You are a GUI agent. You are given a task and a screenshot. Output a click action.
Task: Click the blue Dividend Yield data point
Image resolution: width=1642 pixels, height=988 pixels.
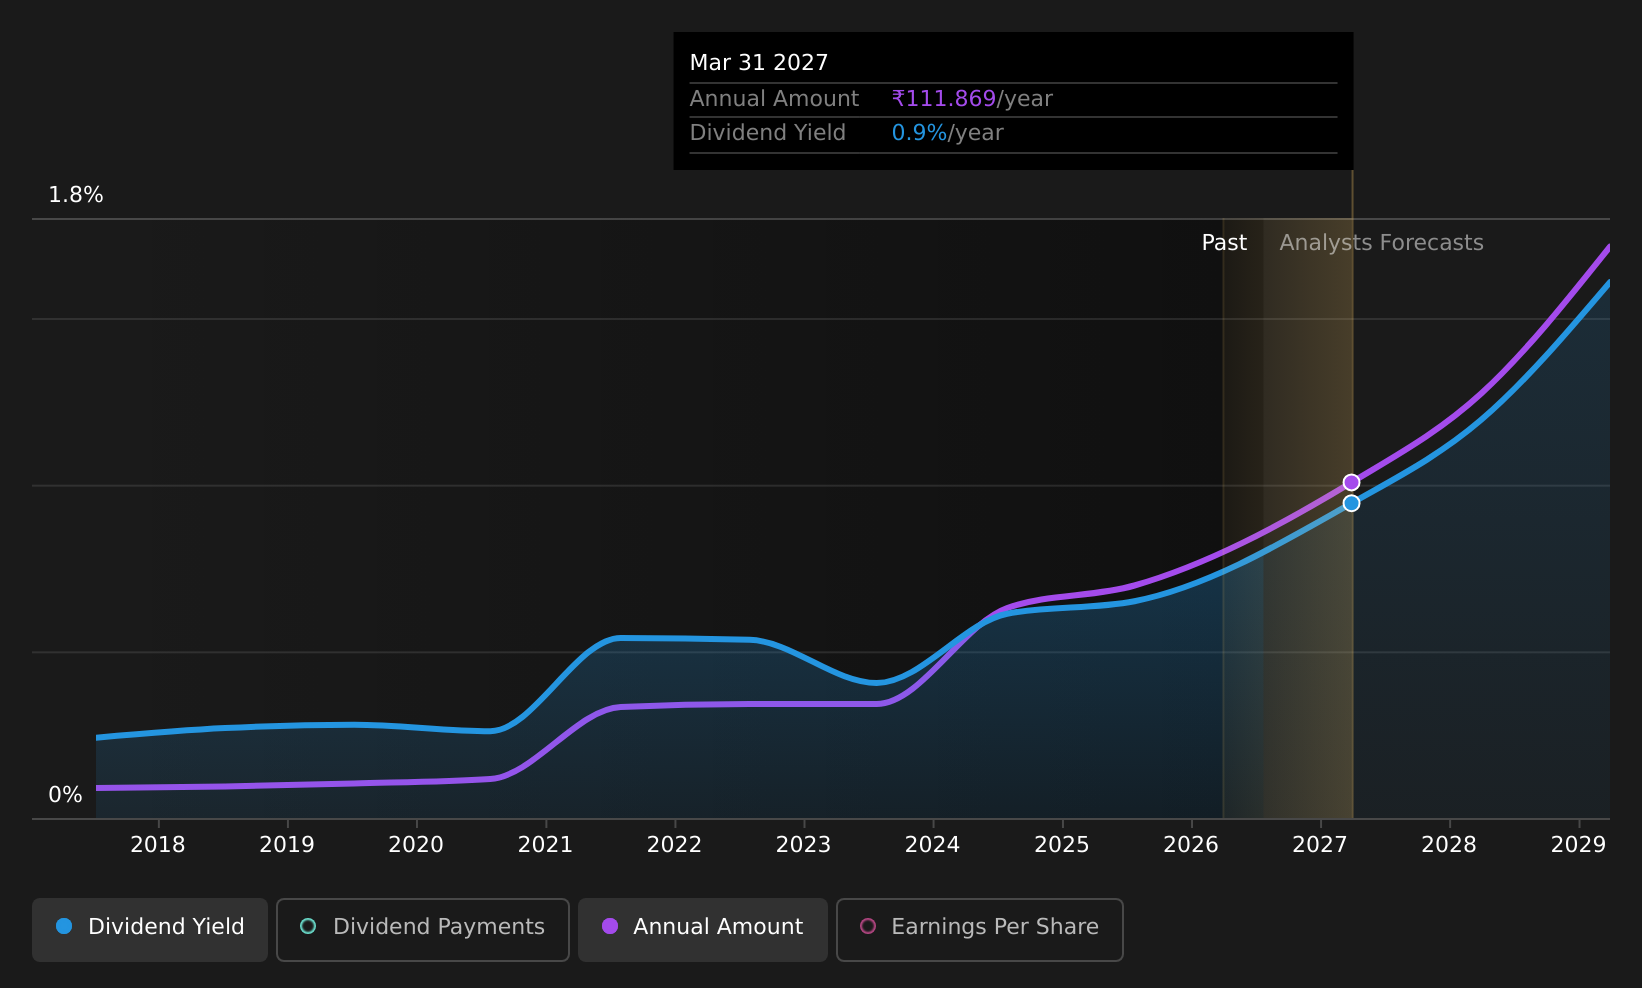point(1351,503)
